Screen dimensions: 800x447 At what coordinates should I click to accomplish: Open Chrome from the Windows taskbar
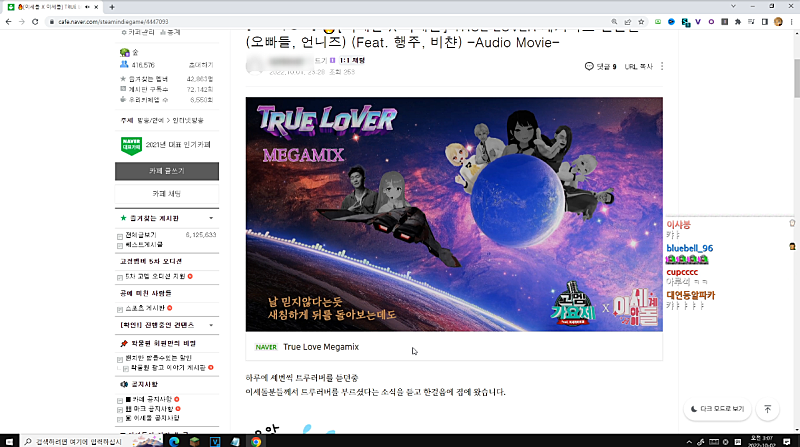coord(256,440)
